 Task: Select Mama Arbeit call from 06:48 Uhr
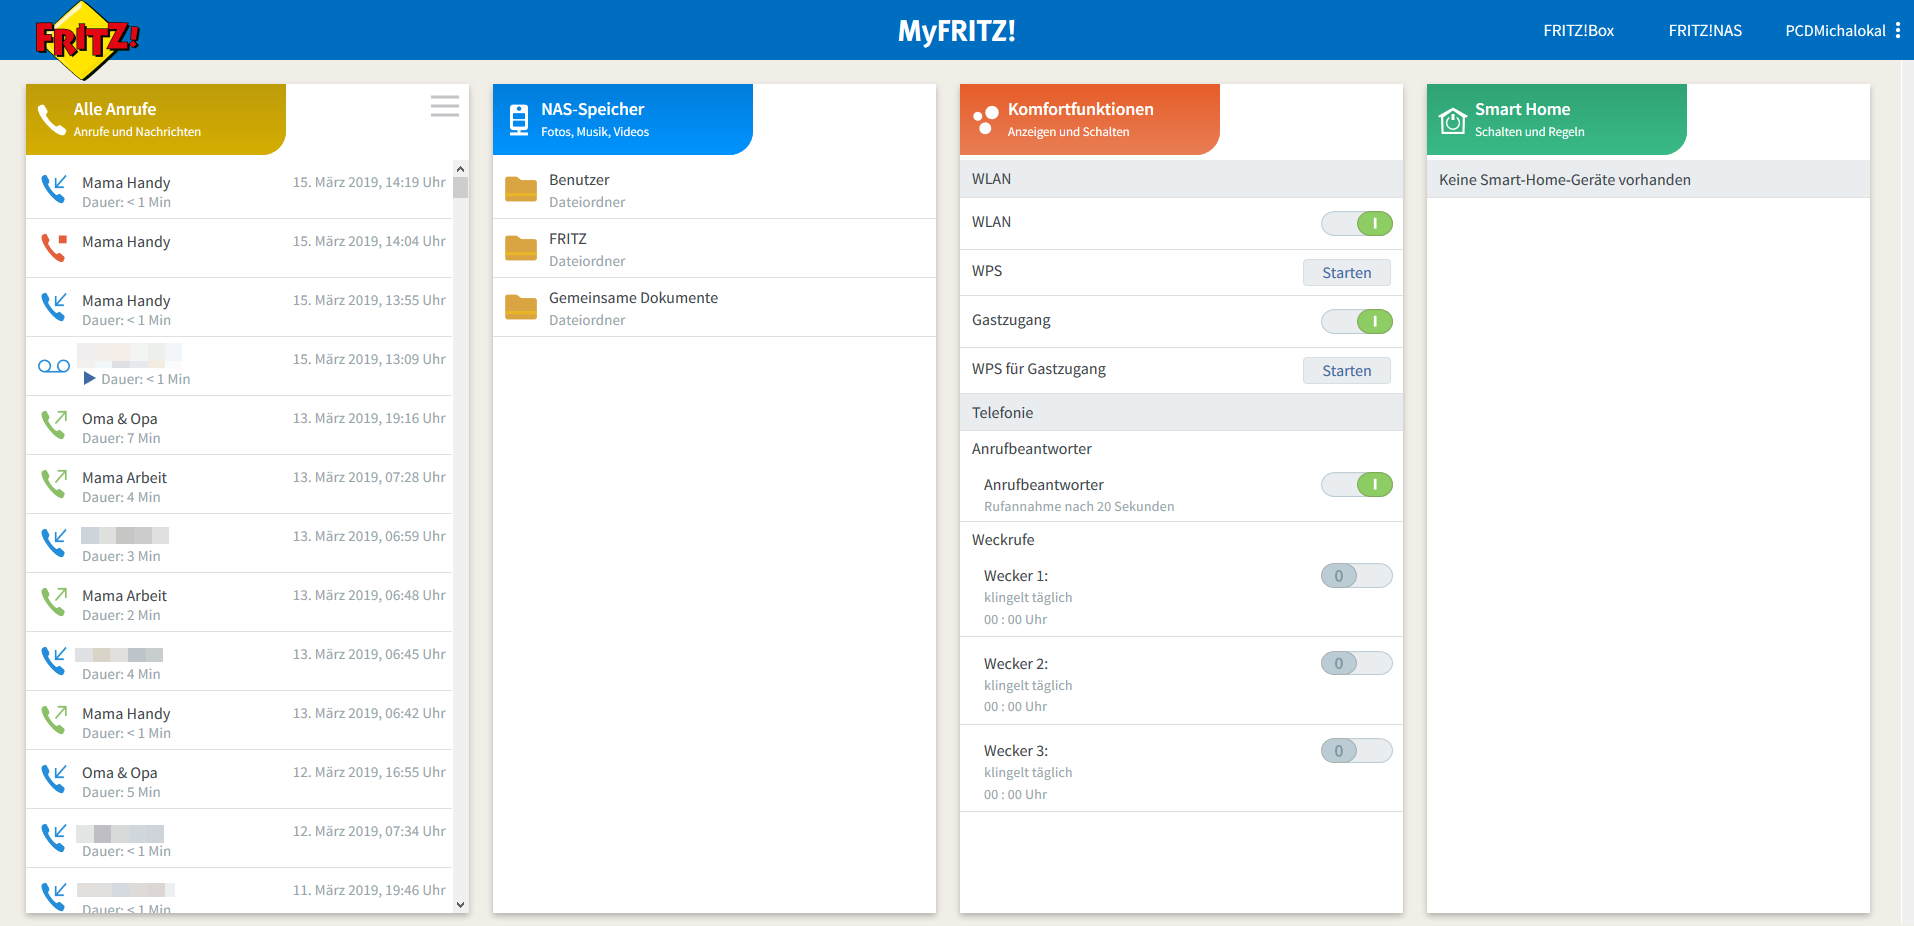tap(240, 602)
